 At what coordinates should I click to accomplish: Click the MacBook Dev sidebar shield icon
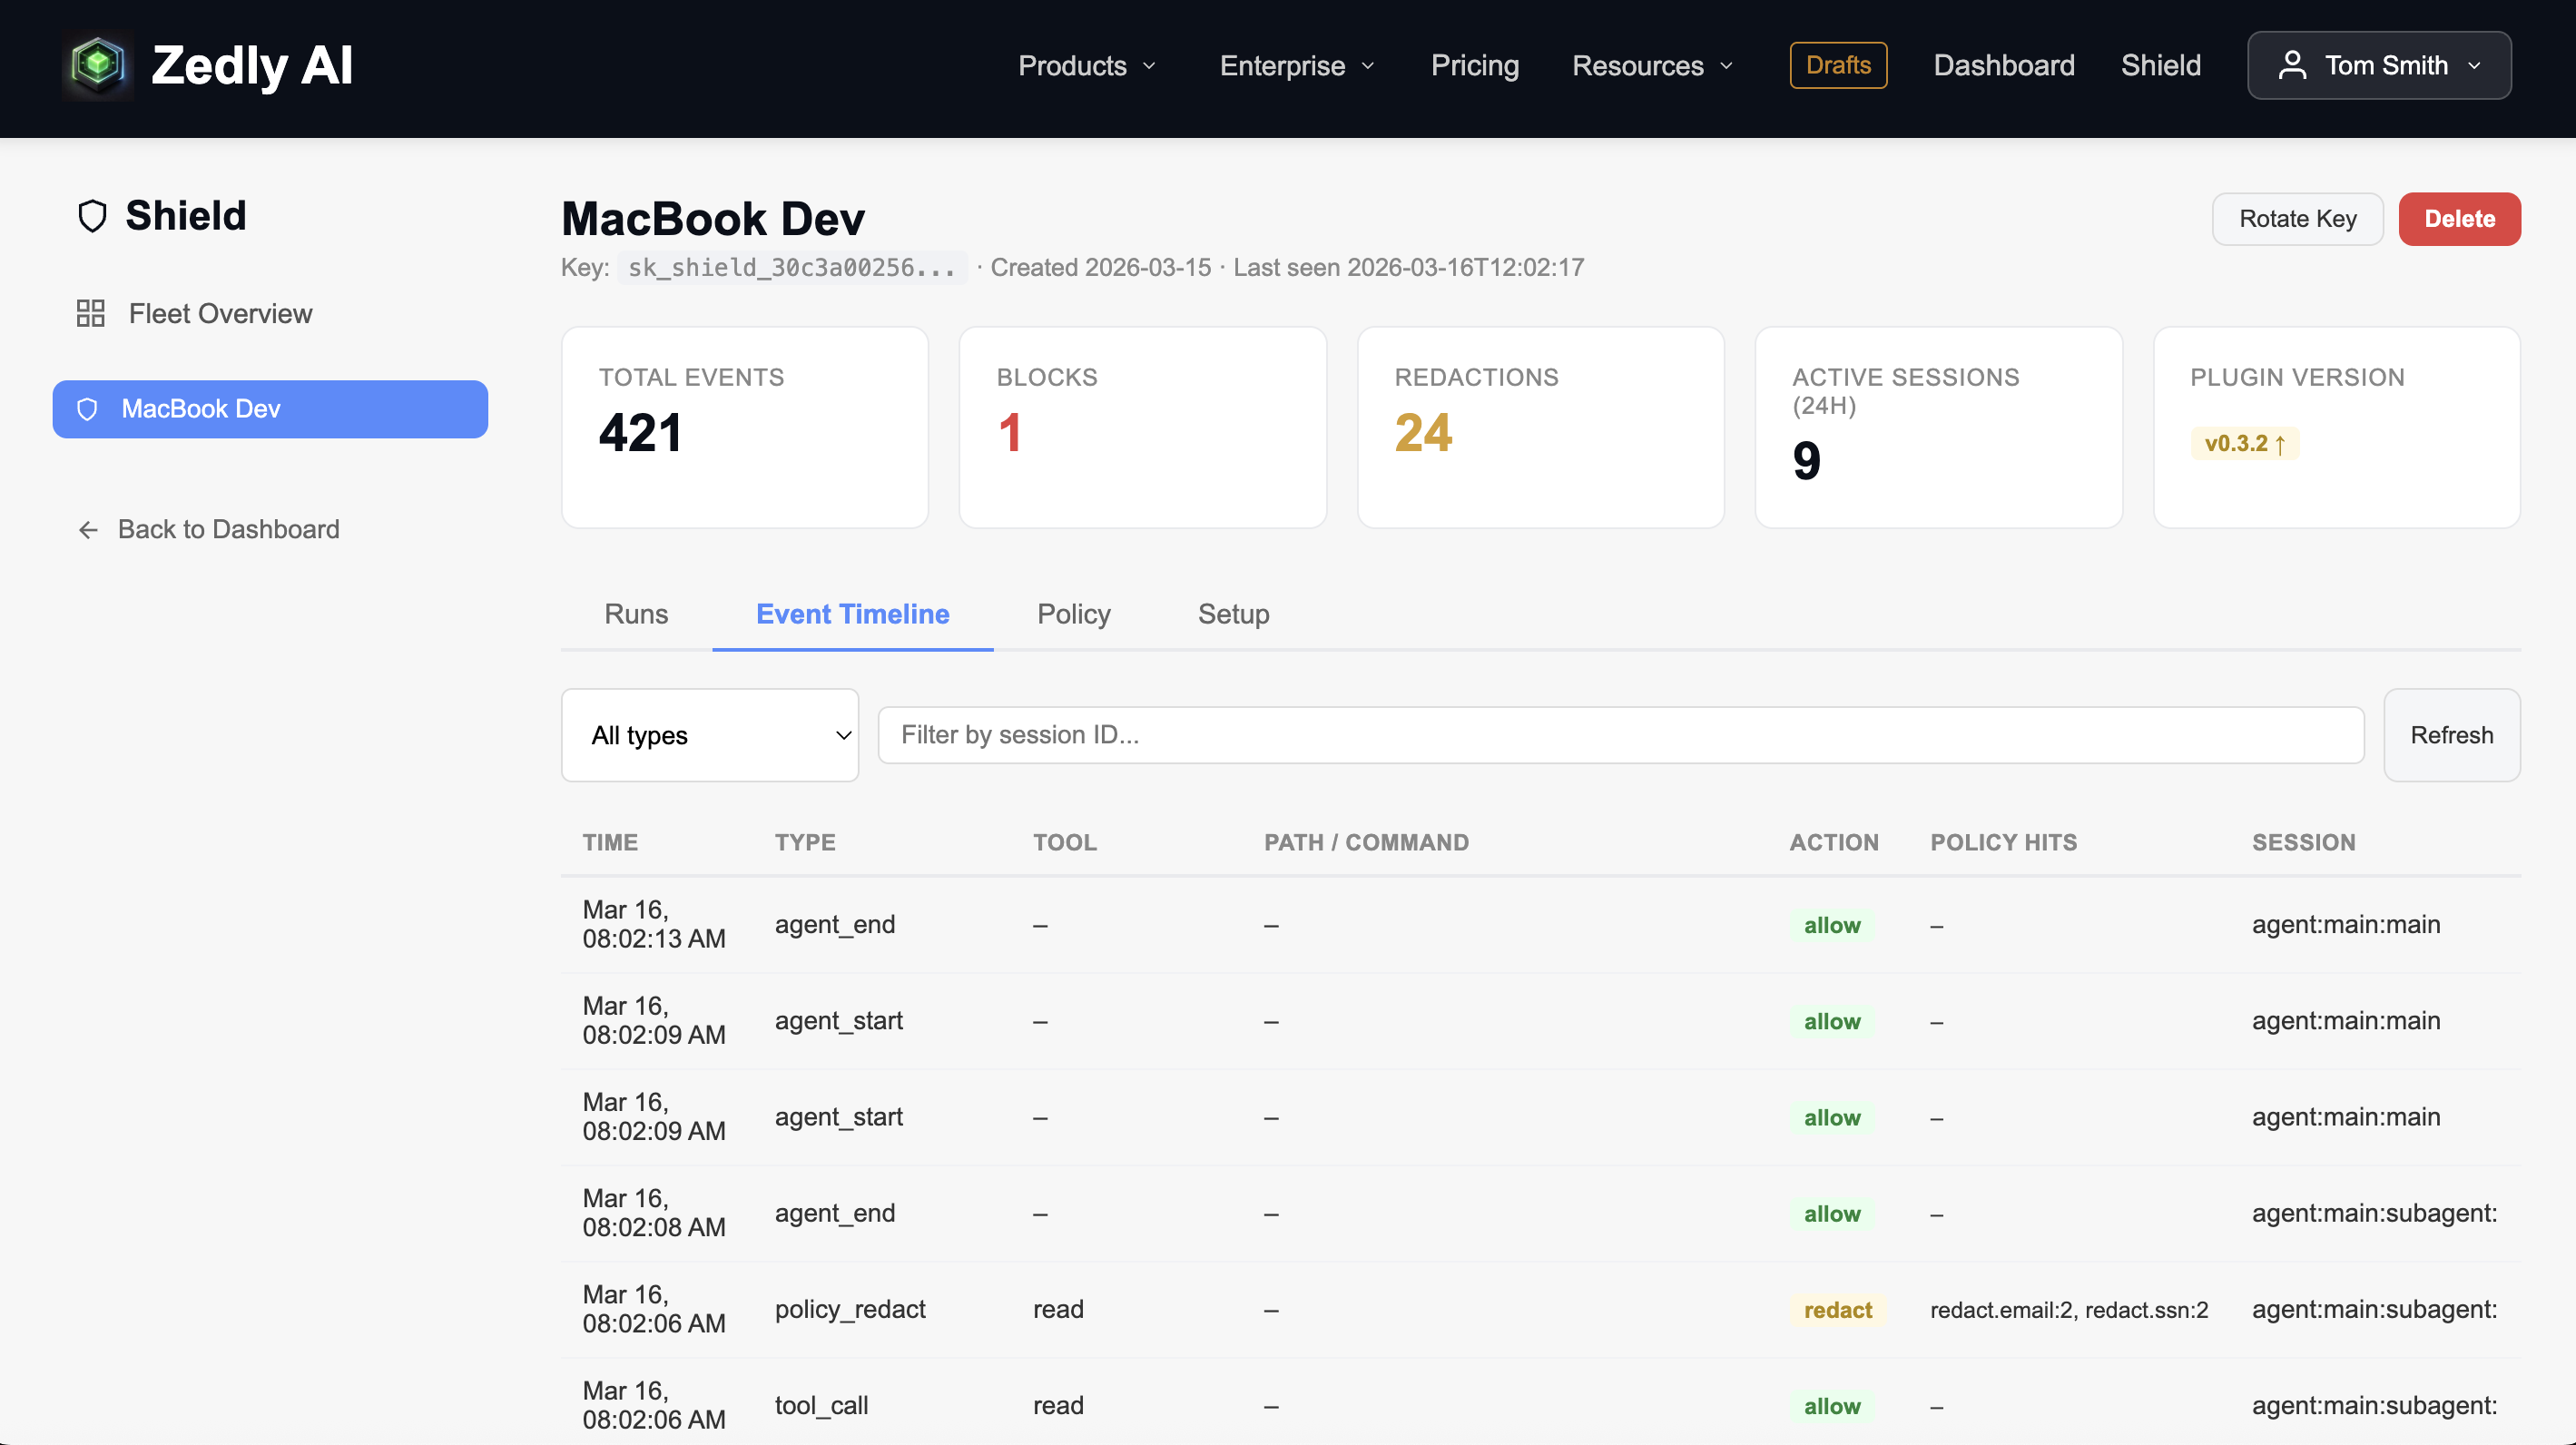click(88, 409)
